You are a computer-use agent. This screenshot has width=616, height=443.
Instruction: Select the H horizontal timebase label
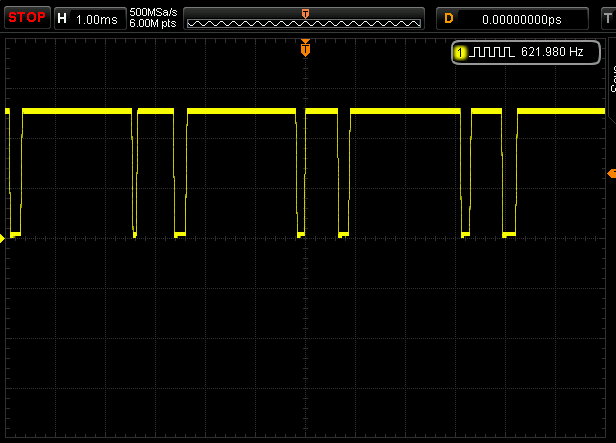[62, 18]
